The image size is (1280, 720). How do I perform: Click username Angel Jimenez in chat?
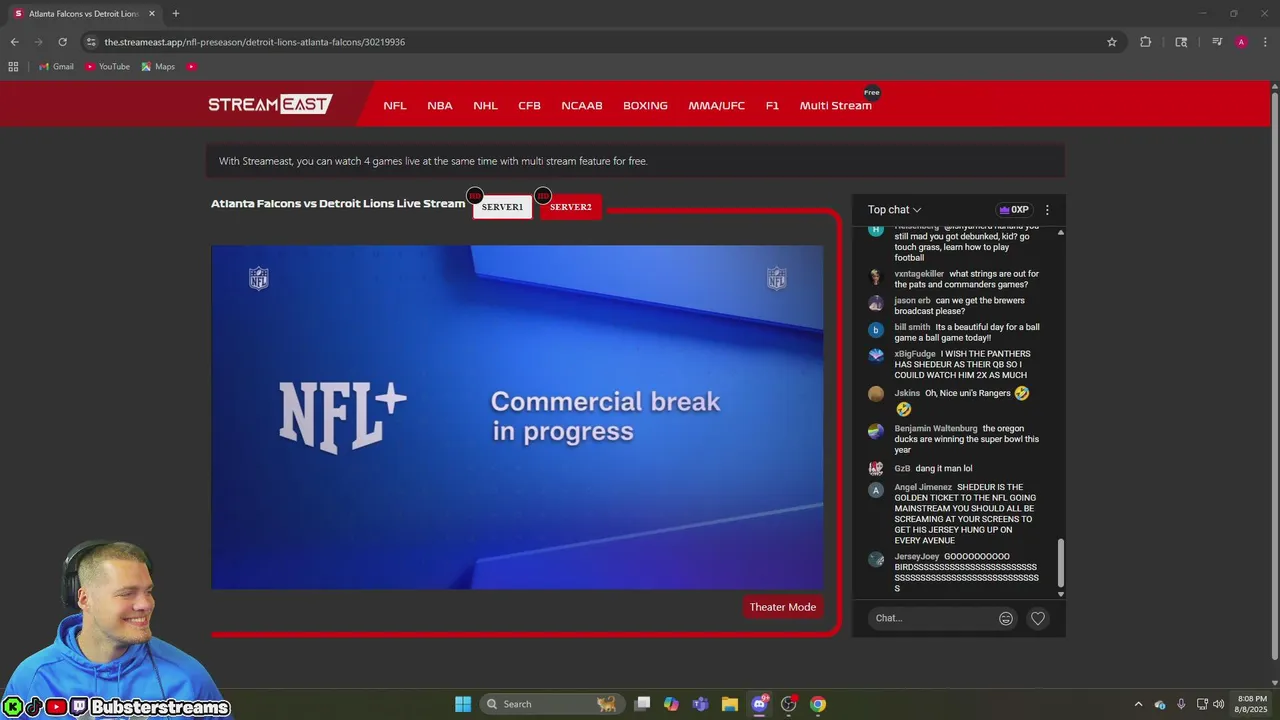coord(923,487)
